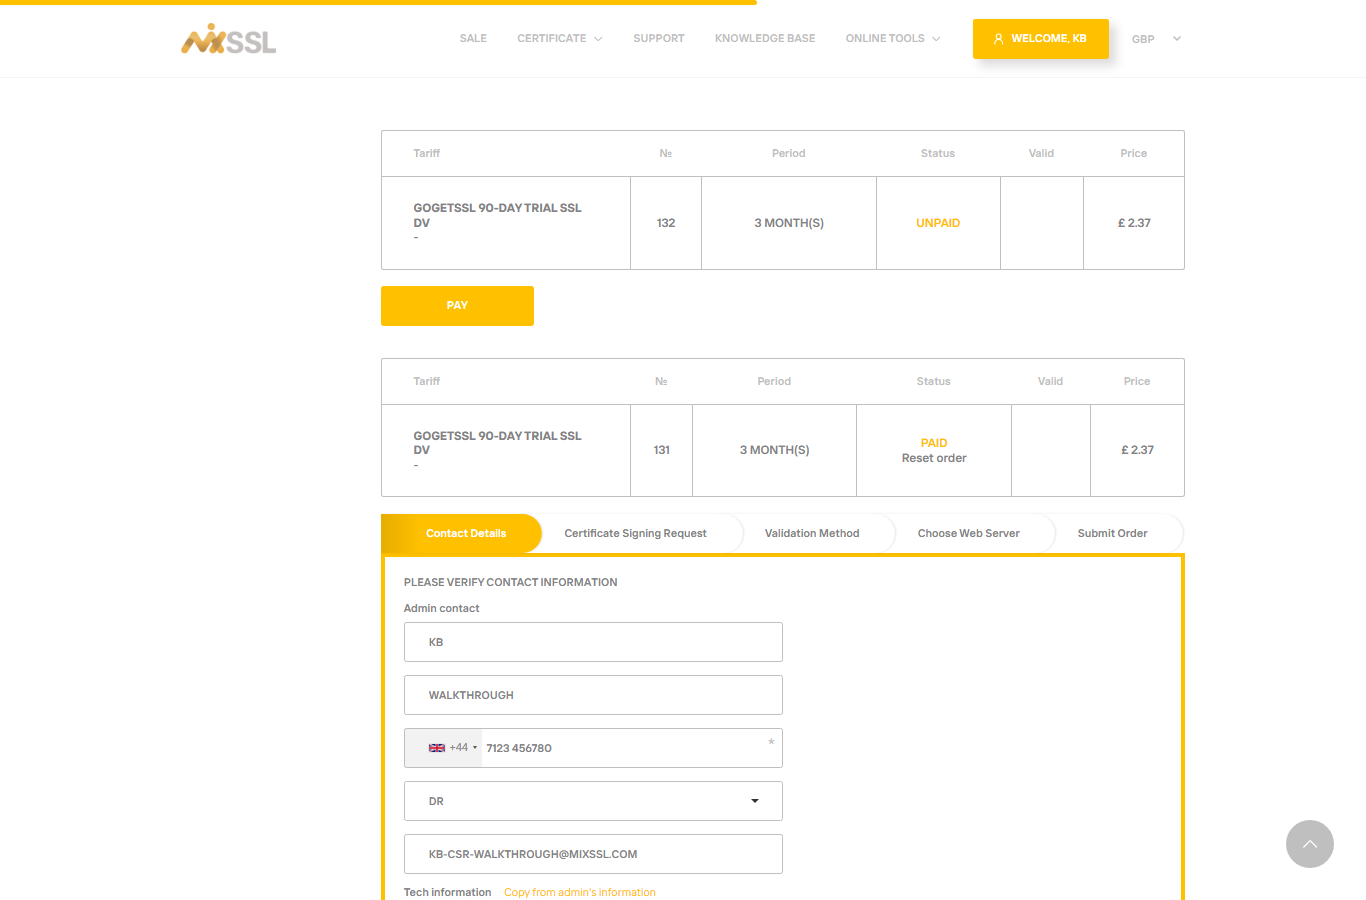The width and height of the screenshot is (1366, 900).
Task: Switch to the Validation Method tab
Action: tap(812, 533)
